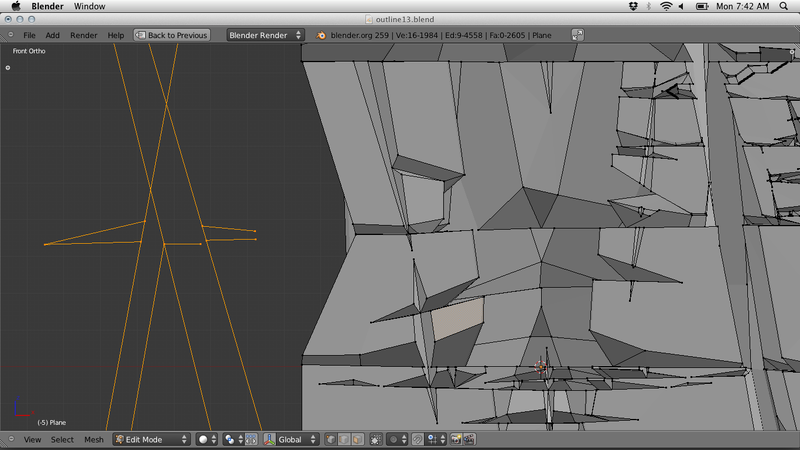
Task: Open the pivot point dropdown
Action: (233, 439)
